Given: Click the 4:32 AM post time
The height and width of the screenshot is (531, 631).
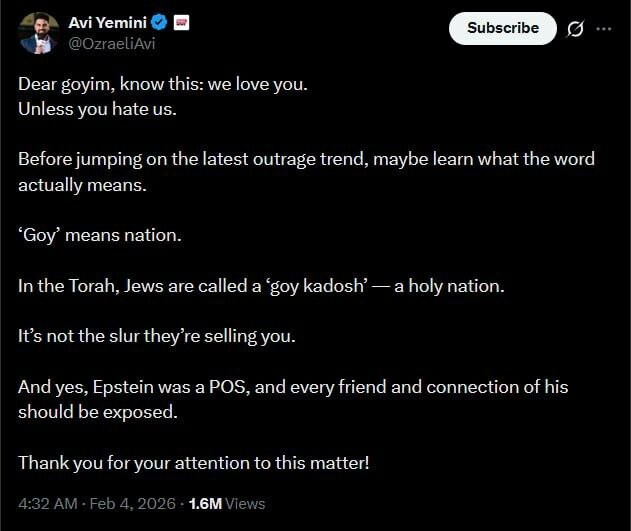Looking at the screenshot, I should pos(45,504).
